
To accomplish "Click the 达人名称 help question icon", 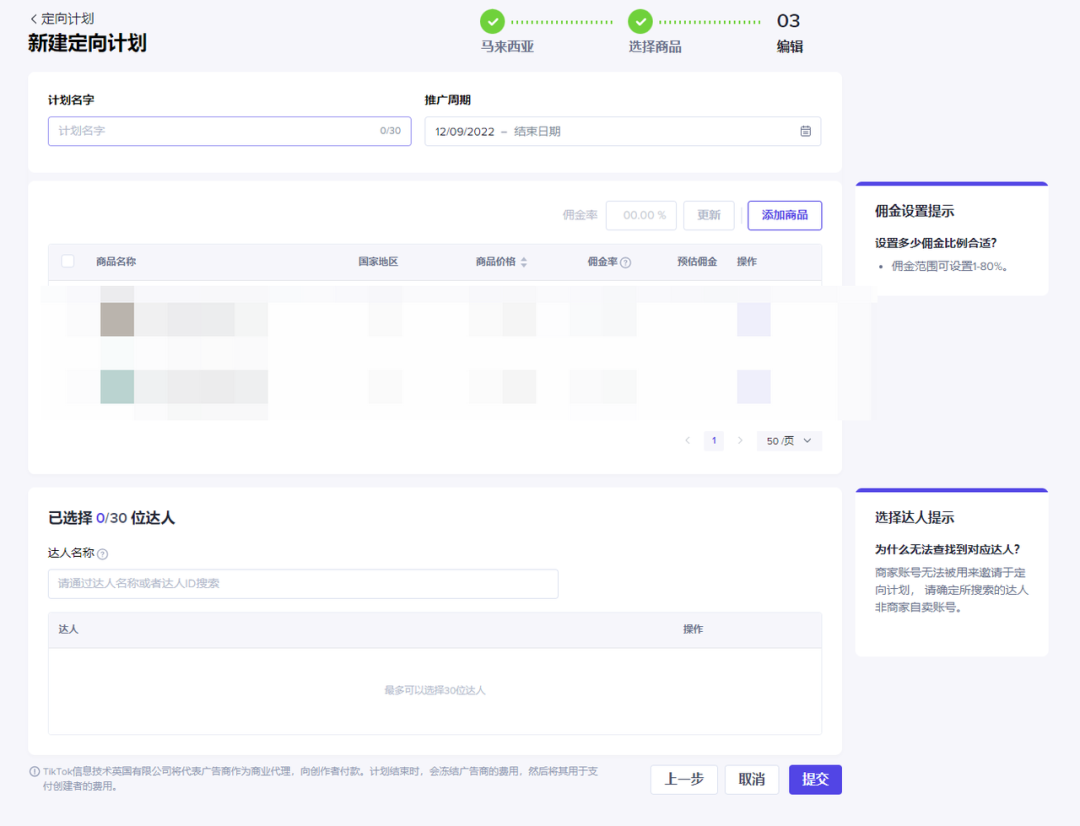I will (x=102, y=554).
